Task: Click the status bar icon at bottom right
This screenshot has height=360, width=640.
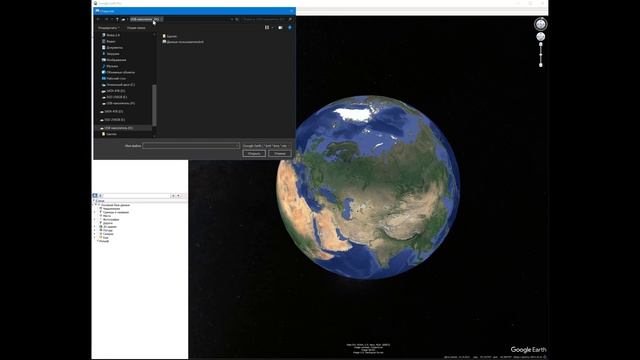Action: [544, 357]
